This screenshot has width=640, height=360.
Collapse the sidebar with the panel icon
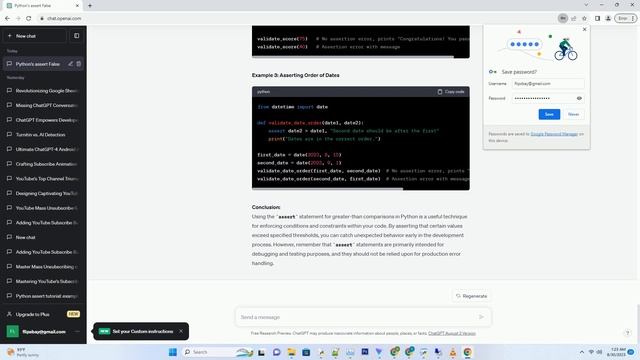[x=77, y=36]
